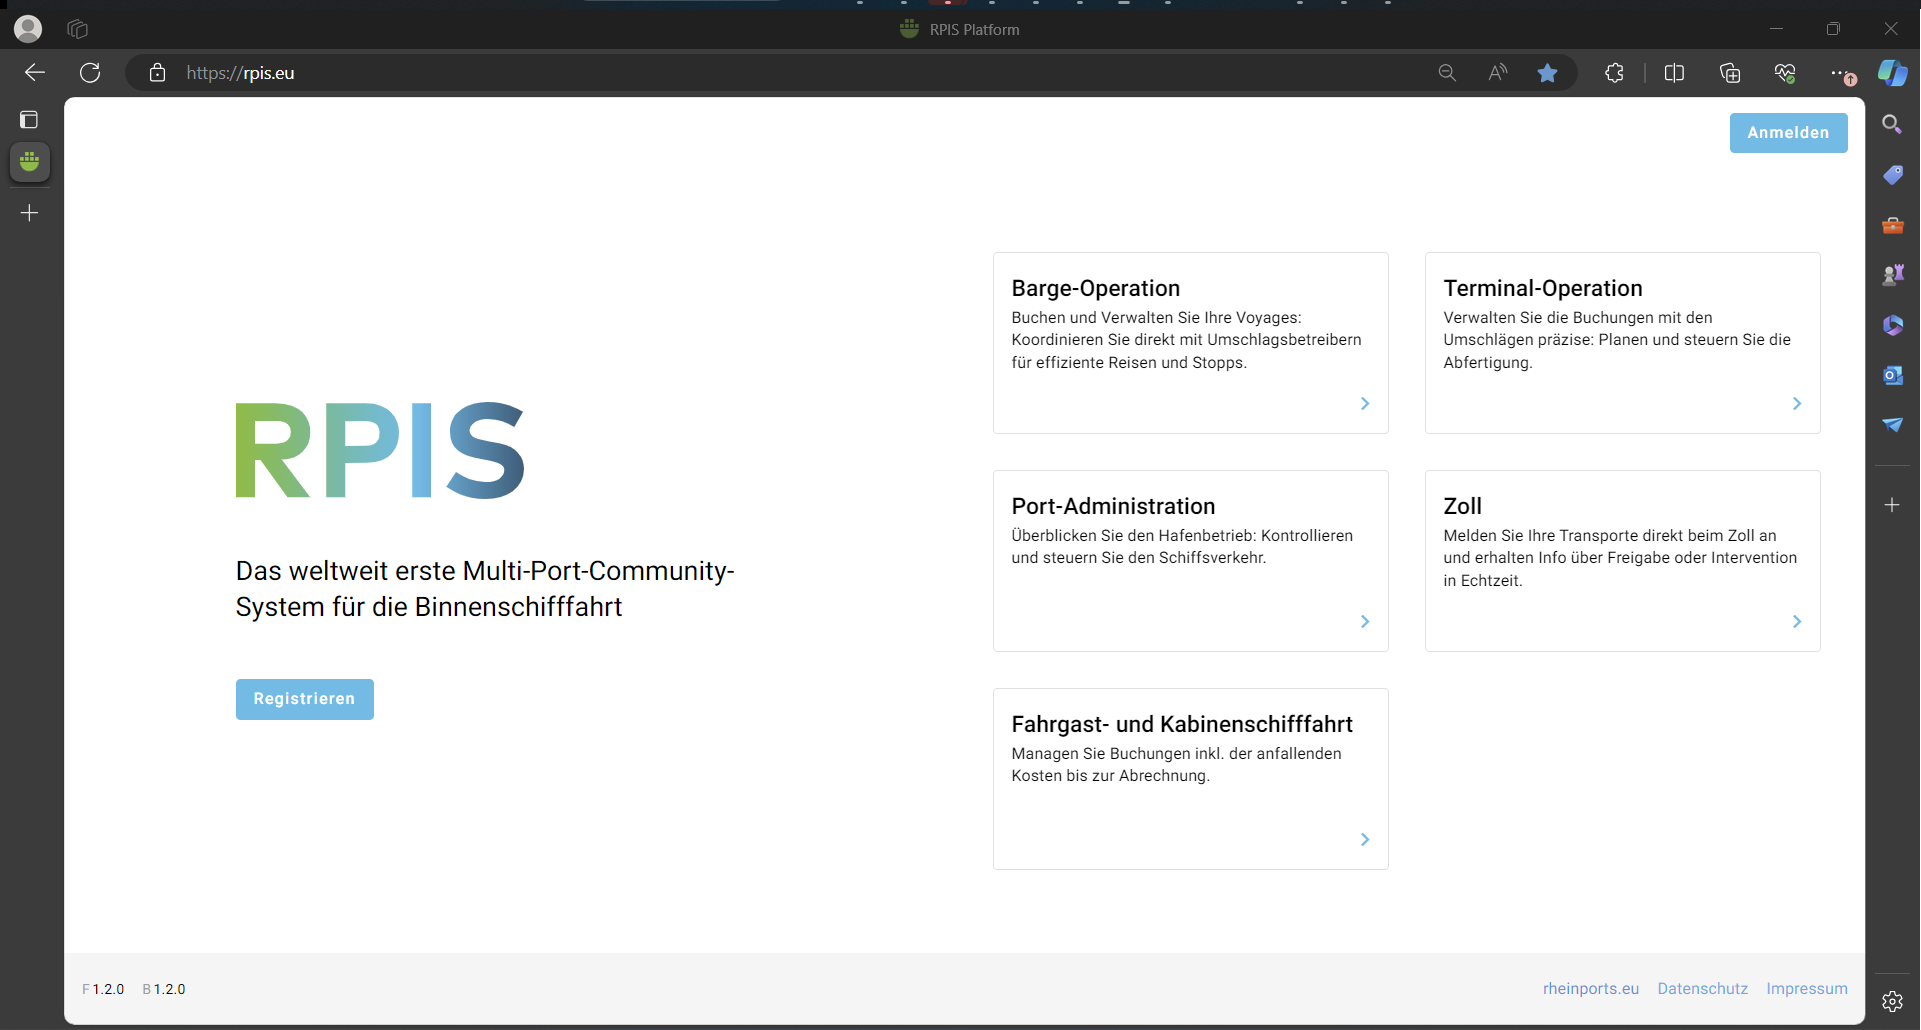1921x1030 pixels.
Task: Open Outlook from the sidebar
Action: pyautogui.click(x=1892, y=375)
